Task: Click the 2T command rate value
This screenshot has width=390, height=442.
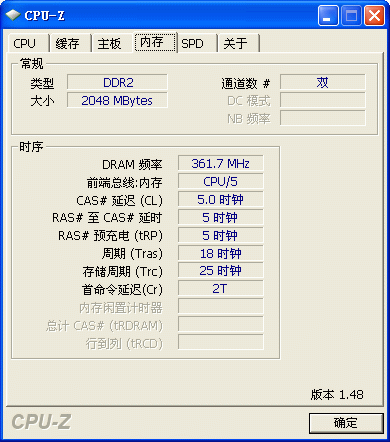Action: pos(220,289)
